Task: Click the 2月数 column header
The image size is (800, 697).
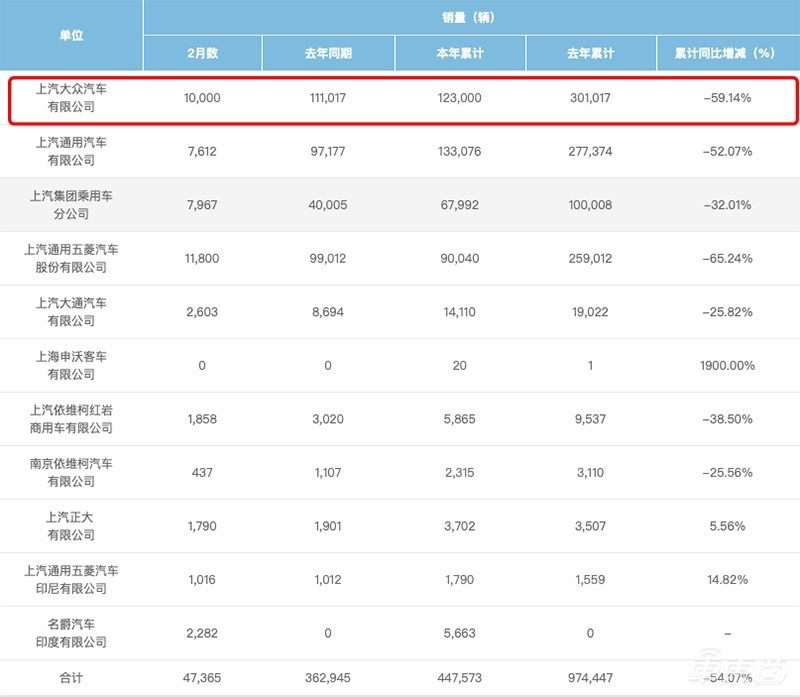Action: (203, 49)
